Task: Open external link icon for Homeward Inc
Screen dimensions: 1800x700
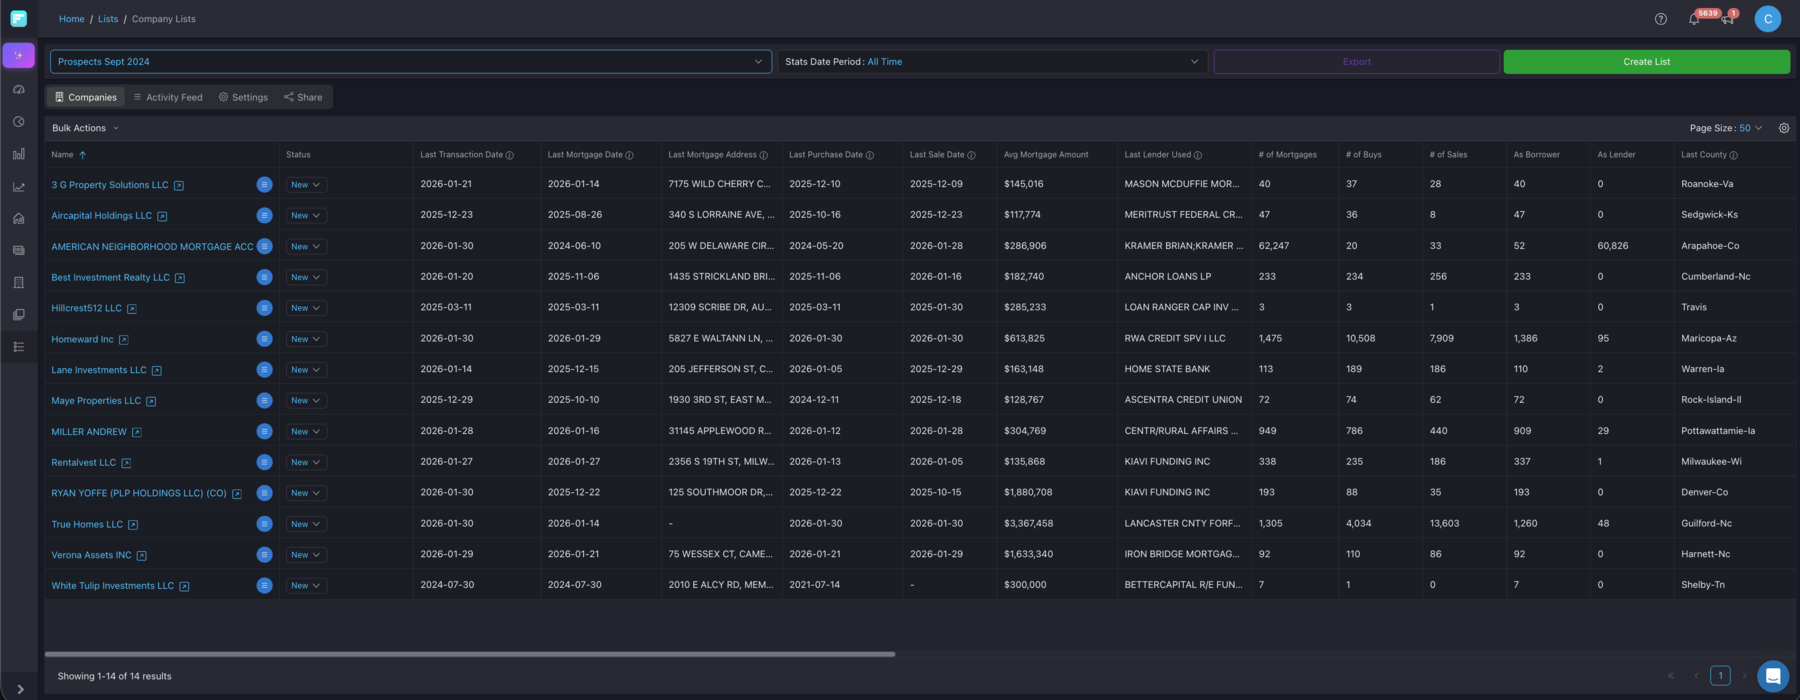Action: (124, 340)
